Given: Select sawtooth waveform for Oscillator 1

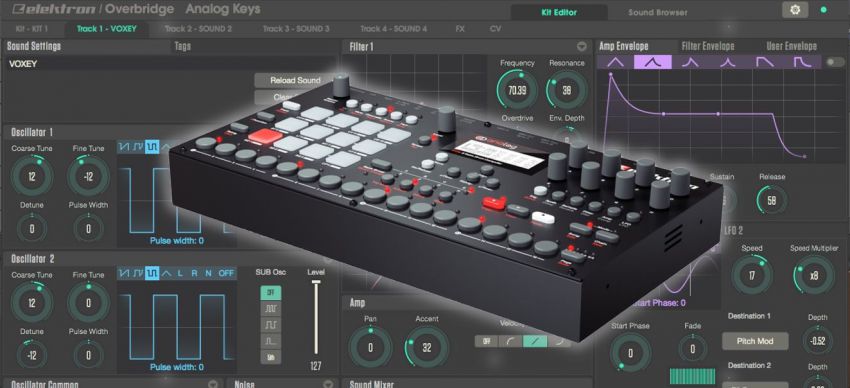Looking at the screenshot, I should [x=124, y=146].
